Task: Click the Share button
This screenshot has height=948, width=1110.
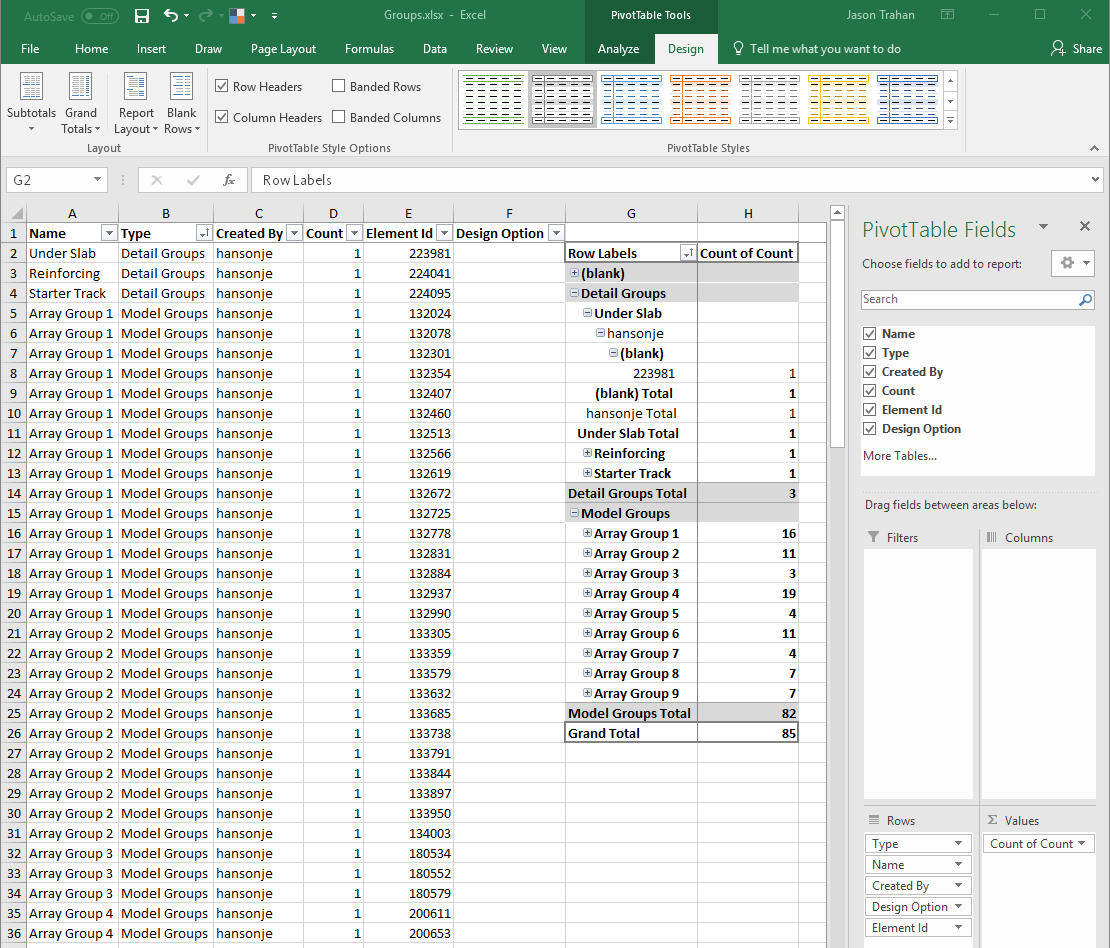Action: pyautogui.click(x=1076, y=49)
